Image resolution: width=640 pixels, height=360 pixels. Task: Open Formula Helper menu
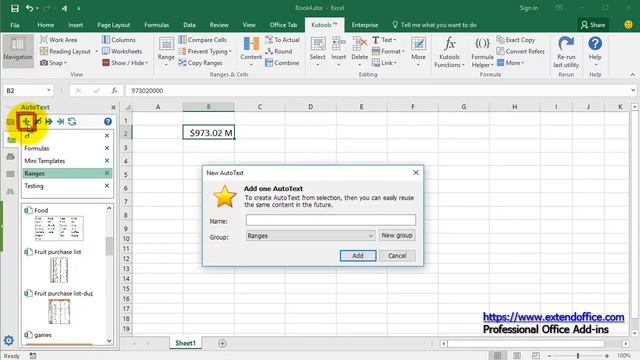pos(482,52)
